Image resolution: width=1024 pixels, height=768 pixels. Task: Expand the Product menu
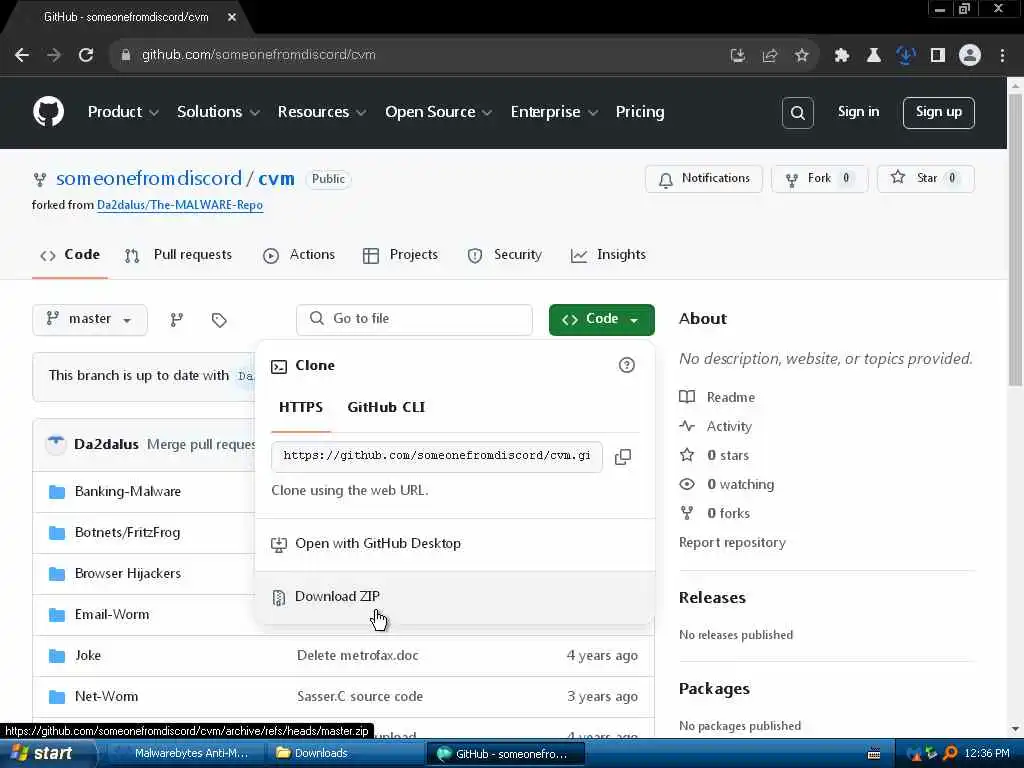[x=123, y=112]
